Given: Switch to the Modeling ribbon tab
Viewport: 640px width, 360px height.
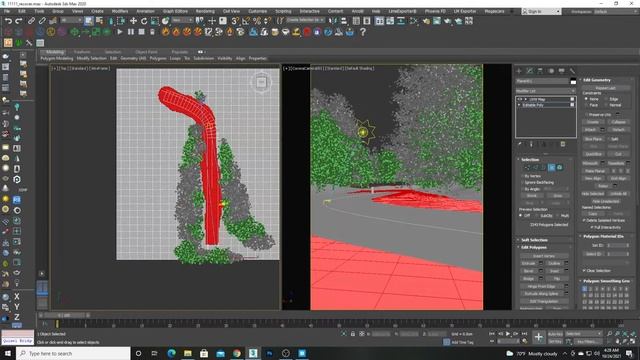Looking at the screenshot, I should [55, 52].
